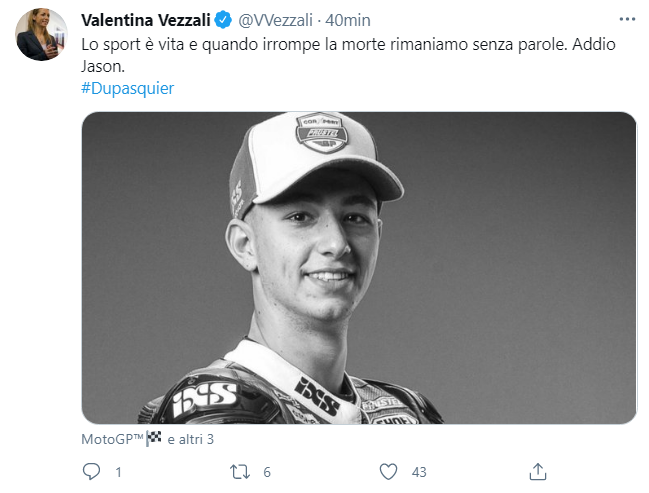Click the Valentina Vezzali display name

pyautogui.click(x=146, y=20)
